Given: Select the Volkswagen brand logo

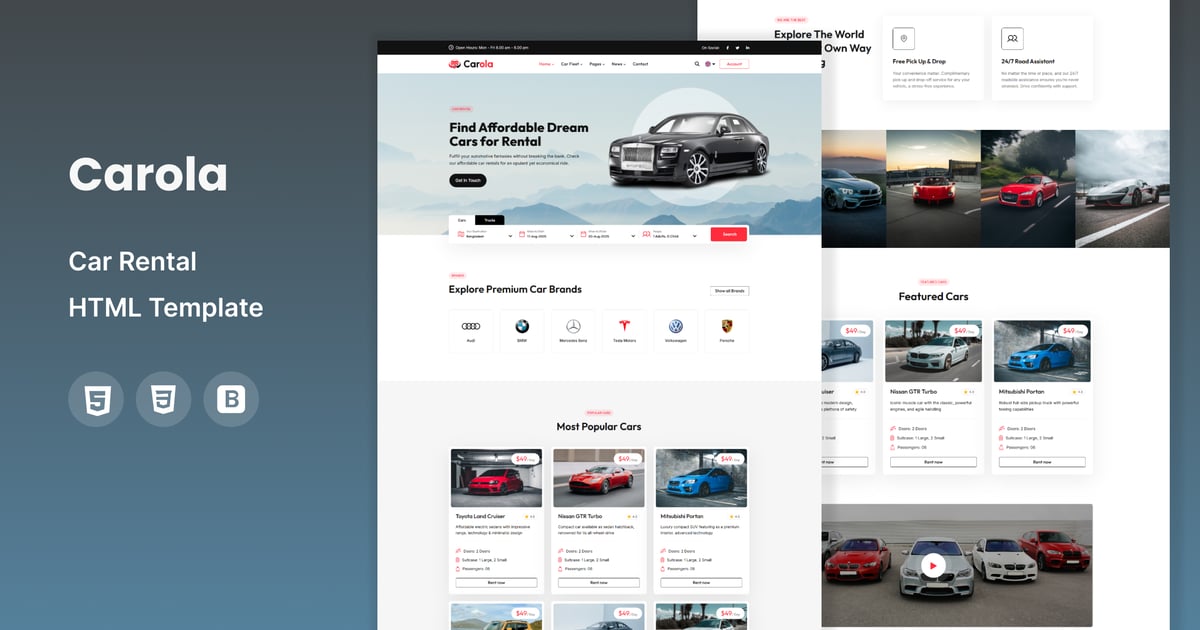Looking at the screenshot, I should pyautogui.click(x=675, y=326).
